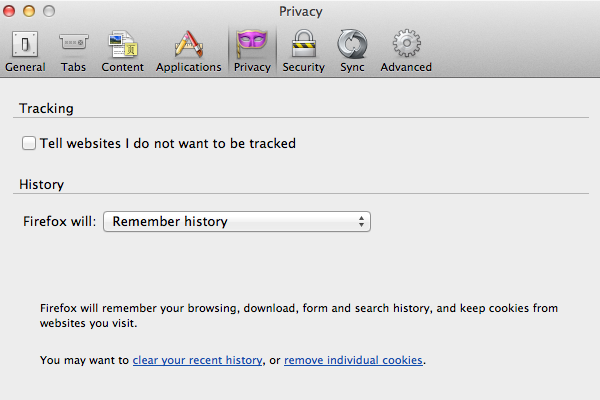Viewport: 600px width, 400px height.
Task: Follow the remove individual cookies link
Action: 353,360
